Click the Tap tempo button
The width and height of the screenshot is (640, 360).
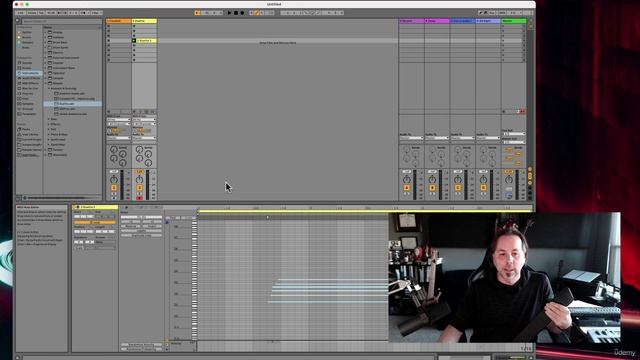[41, 13]
